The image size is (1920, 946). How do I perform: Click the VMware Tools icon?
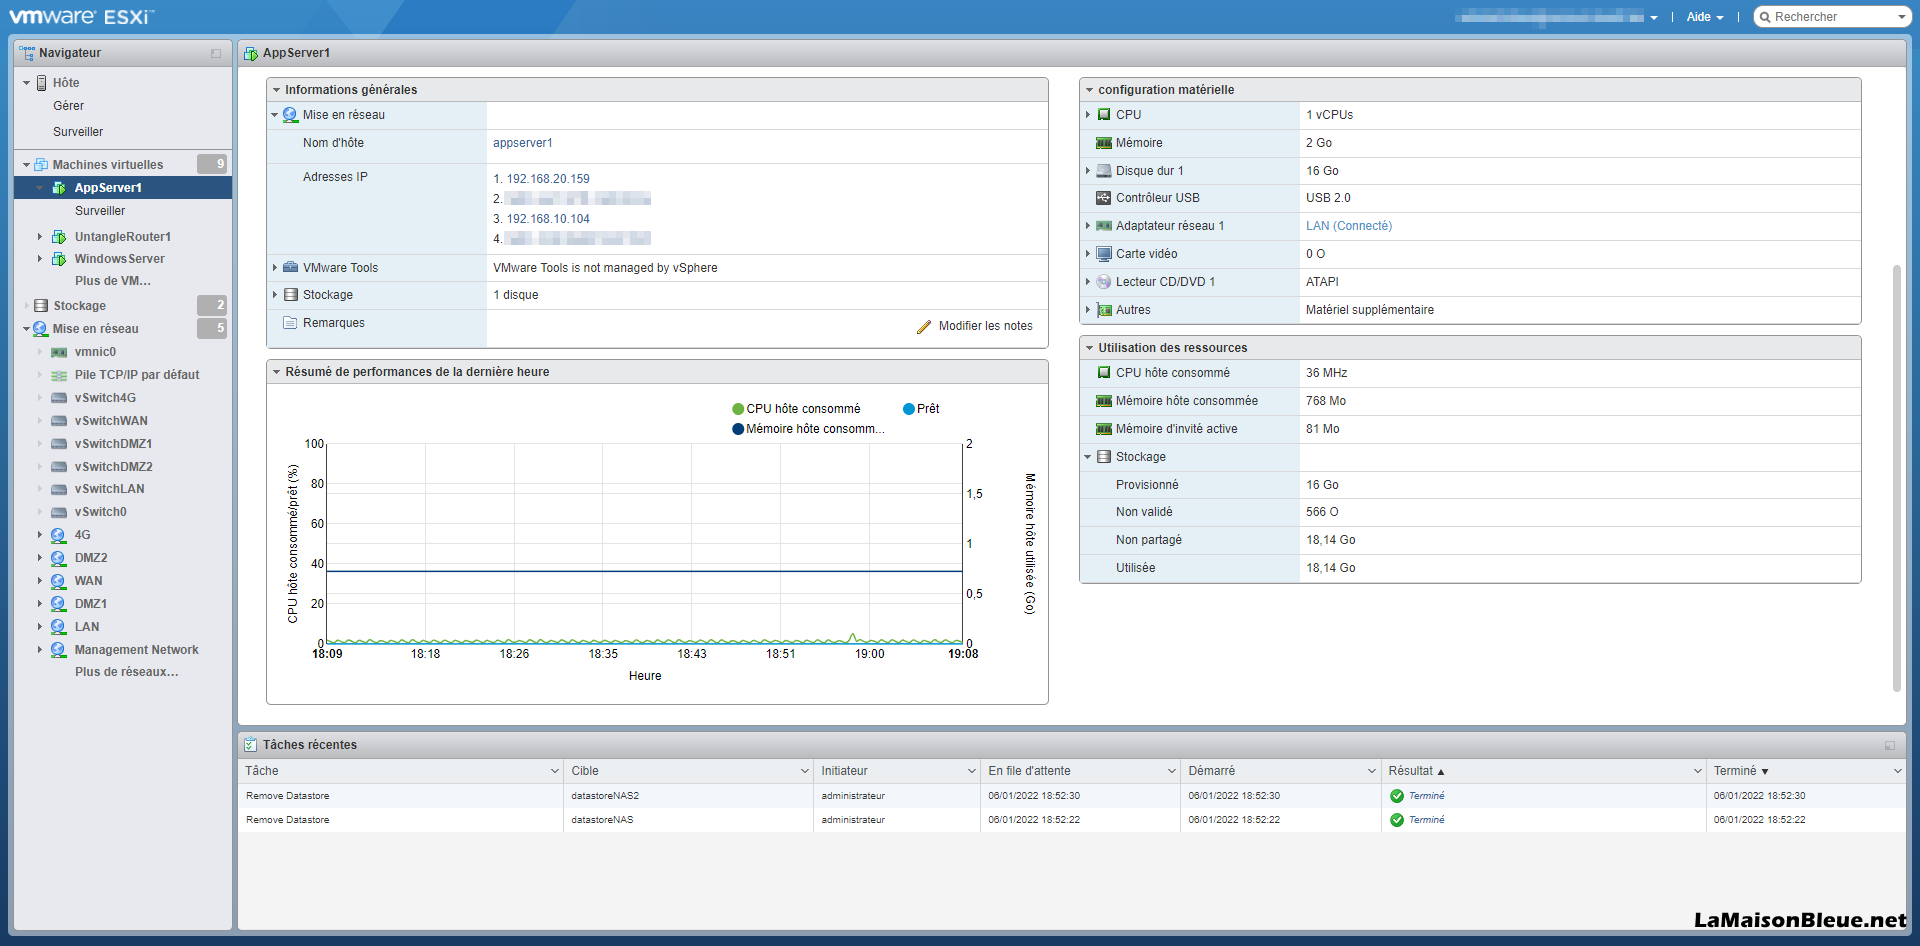pos(291,268)
